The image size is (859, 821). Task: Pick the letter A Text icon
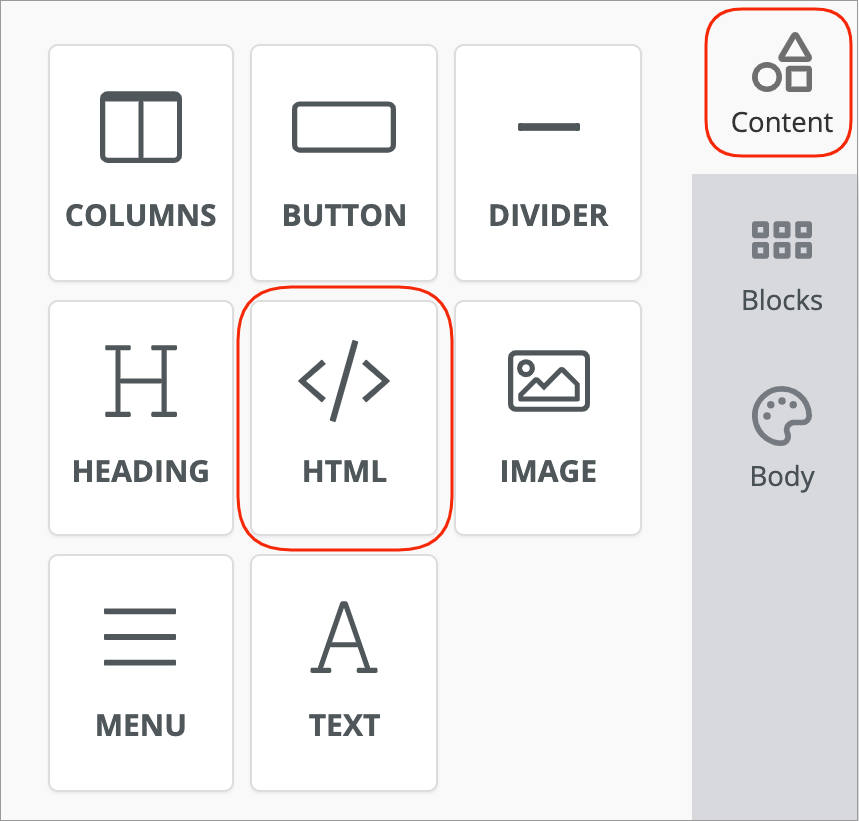click(344, 636)
